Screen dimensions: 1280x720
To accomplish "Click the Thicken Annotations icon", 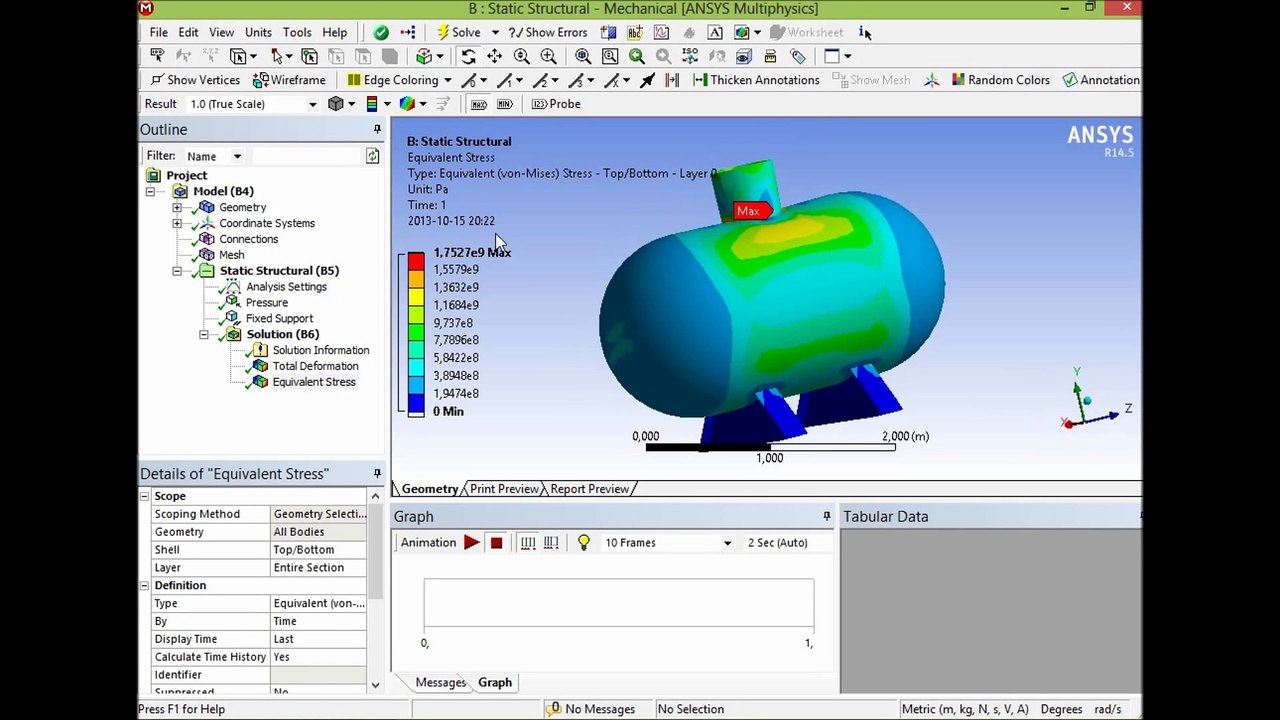I will [x=698, y=80].
